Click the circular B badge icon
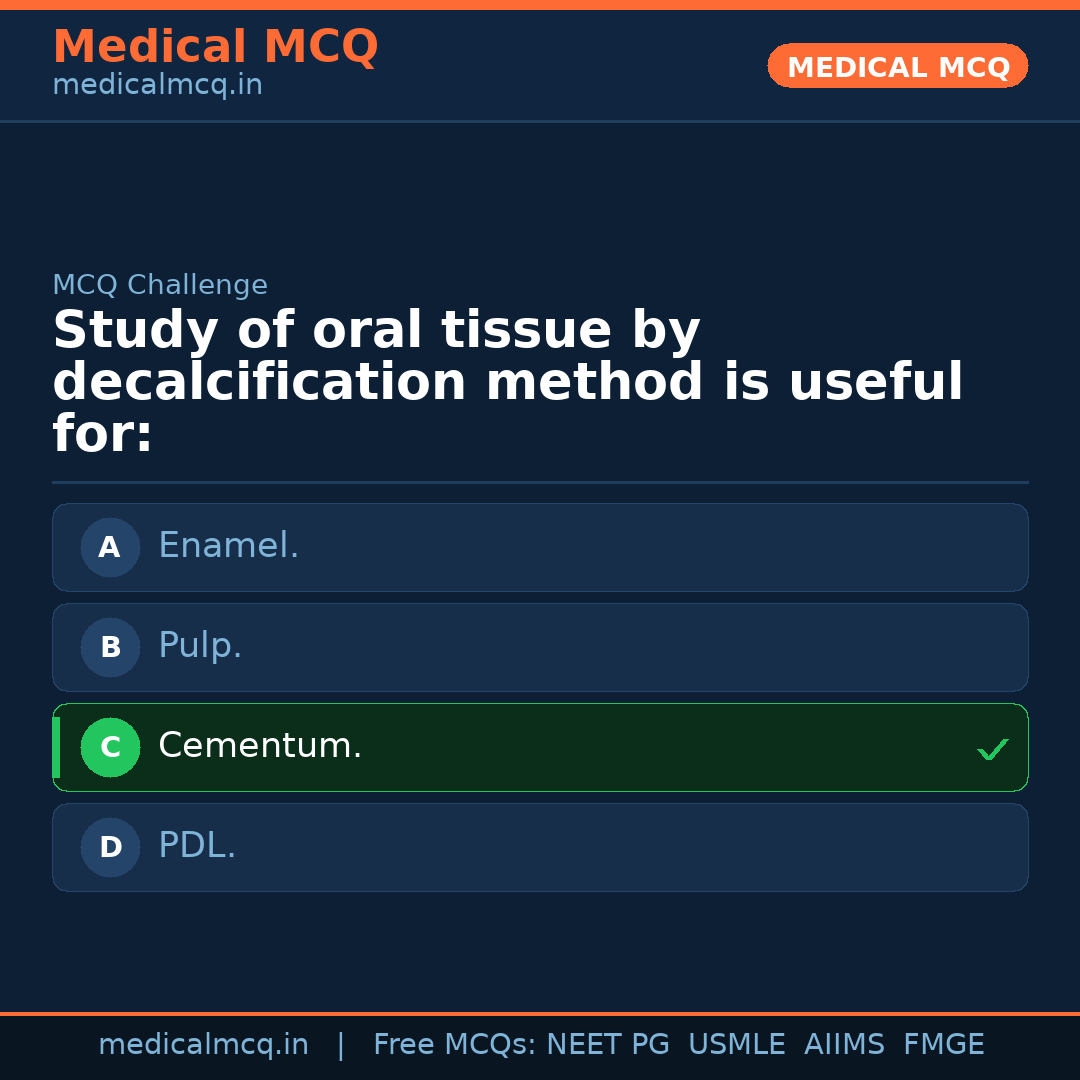Image resolution: width=1080 pixels, height=1080 pixels. pos(110,647)
